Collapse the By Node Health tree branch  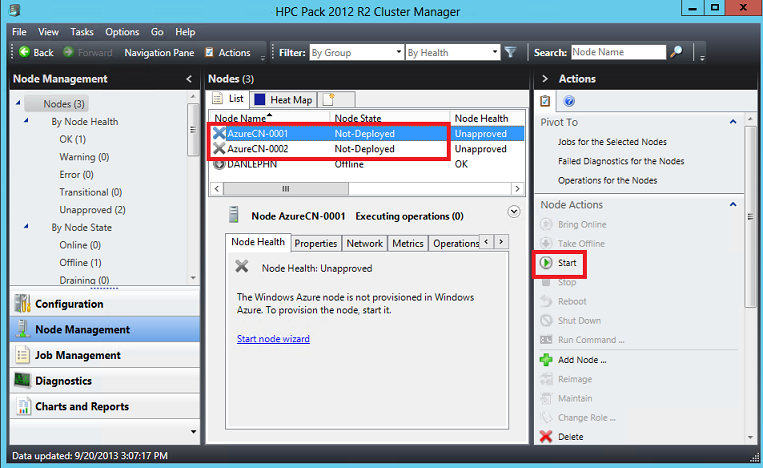26,120
